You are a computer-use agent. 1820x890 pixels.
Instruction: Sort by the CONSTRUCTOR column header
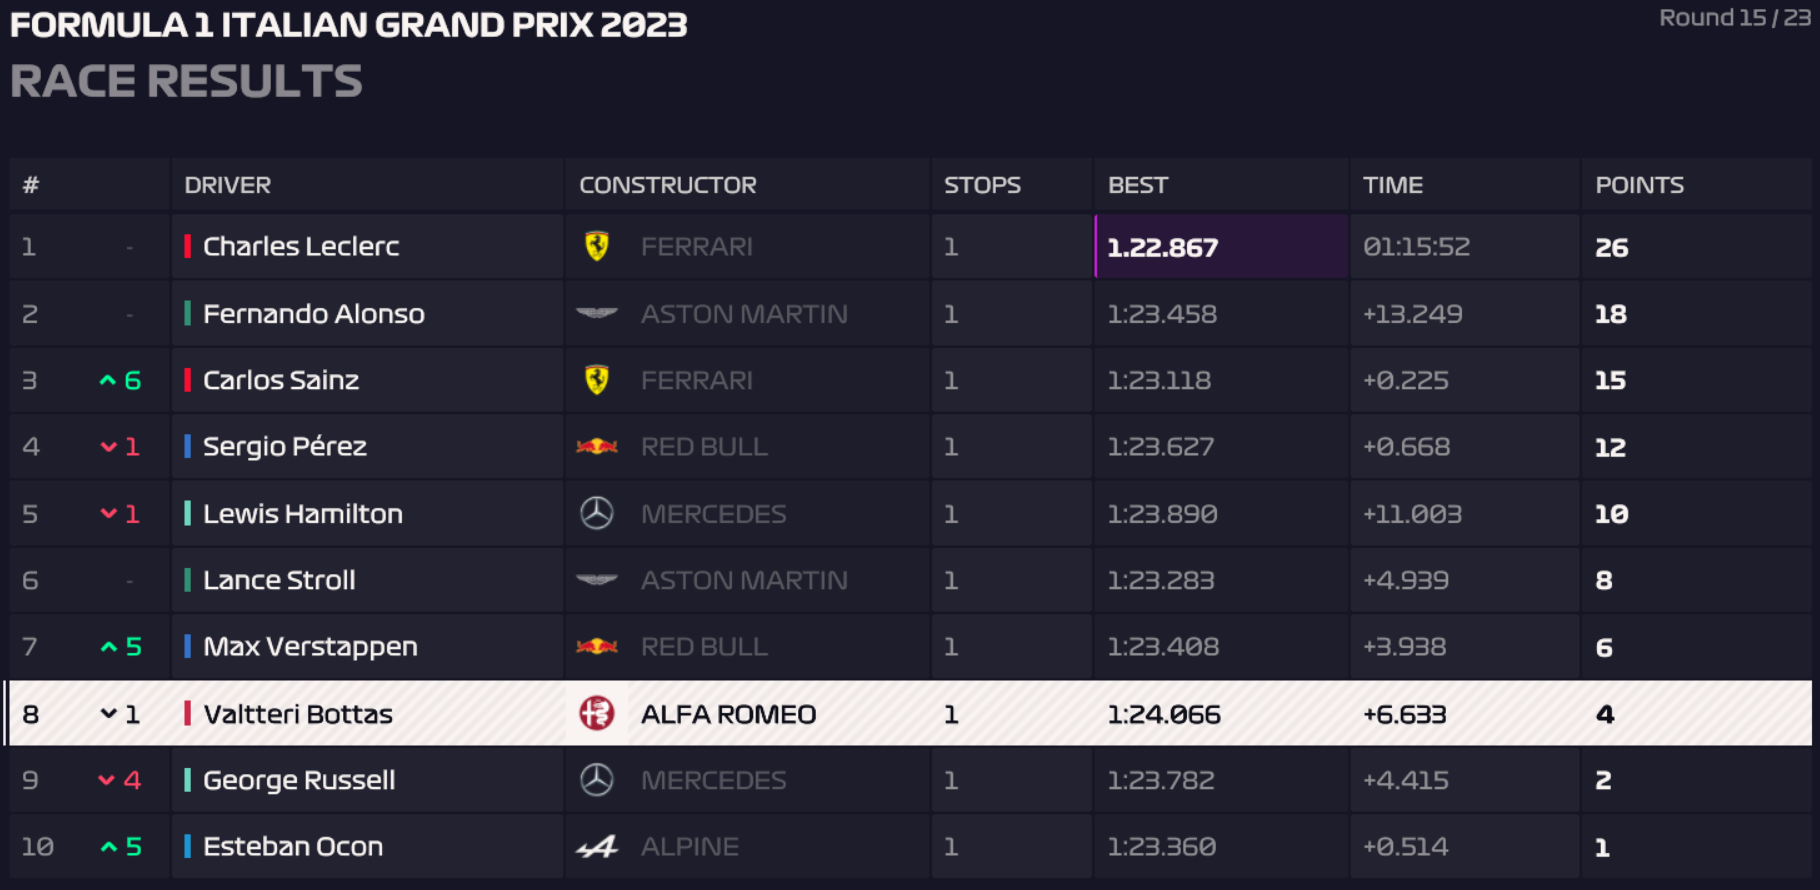667,185
